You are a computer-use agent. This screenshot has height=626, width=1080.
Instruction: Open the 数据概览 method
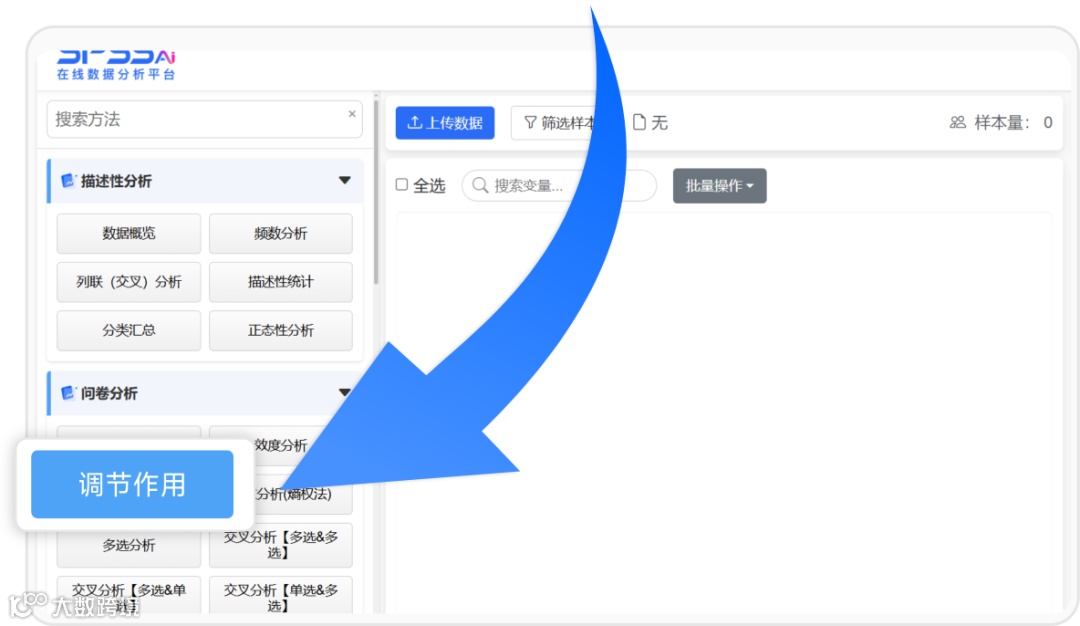[x=129, y=233]
